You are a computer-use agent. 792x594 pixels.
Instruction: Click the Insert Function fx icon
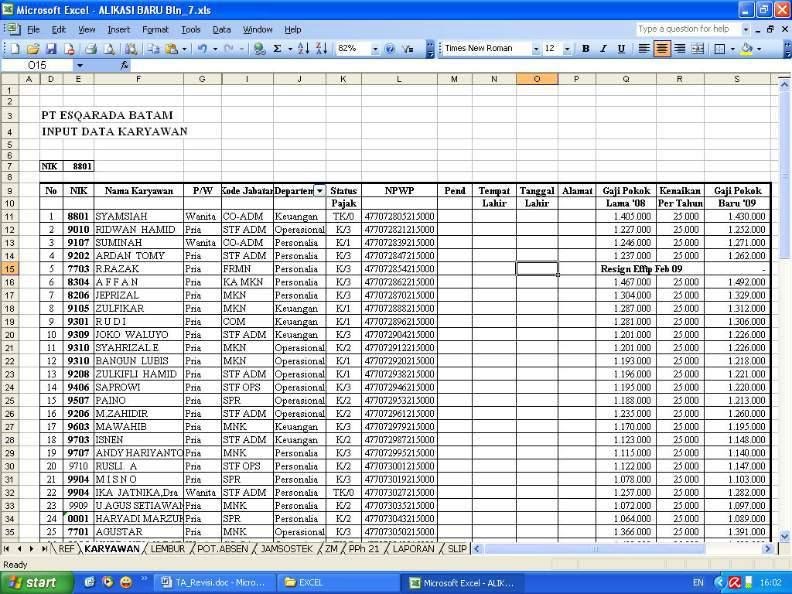pos(124,65)
